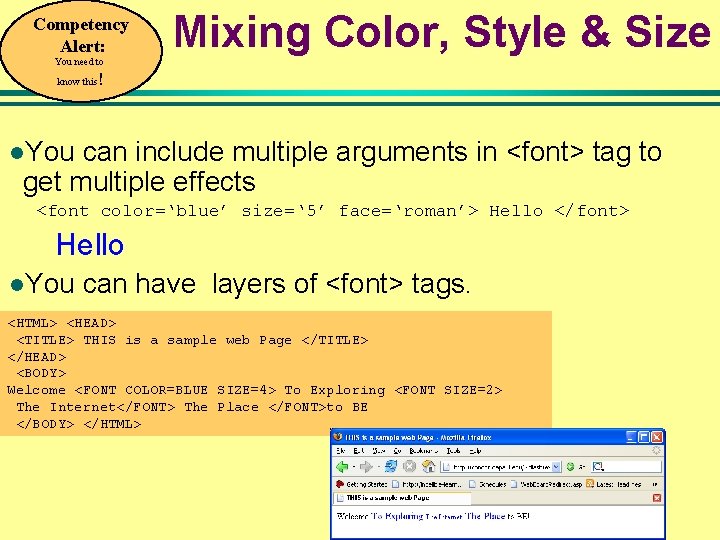The width and height of the screenshot is (720, 540).
Task: Open the Edit menu in Firefox
Action: [x=359, y=451]
